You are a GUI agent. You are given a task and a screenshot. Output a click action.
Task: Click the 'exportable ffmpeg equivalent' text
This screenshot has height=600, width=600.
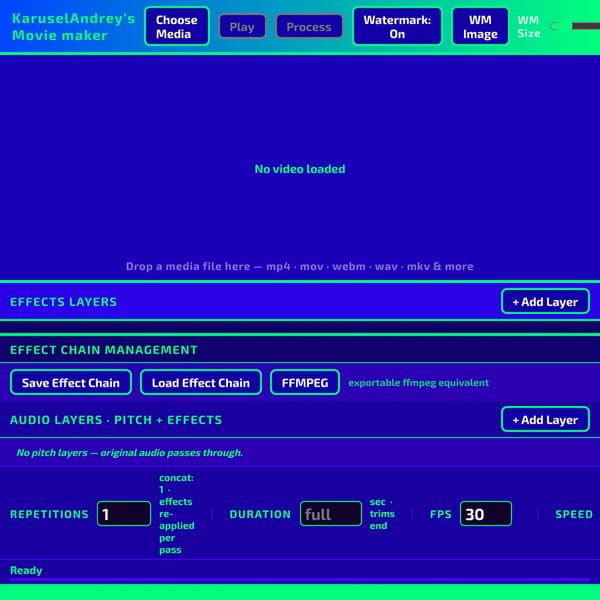(x=419, y=383)
